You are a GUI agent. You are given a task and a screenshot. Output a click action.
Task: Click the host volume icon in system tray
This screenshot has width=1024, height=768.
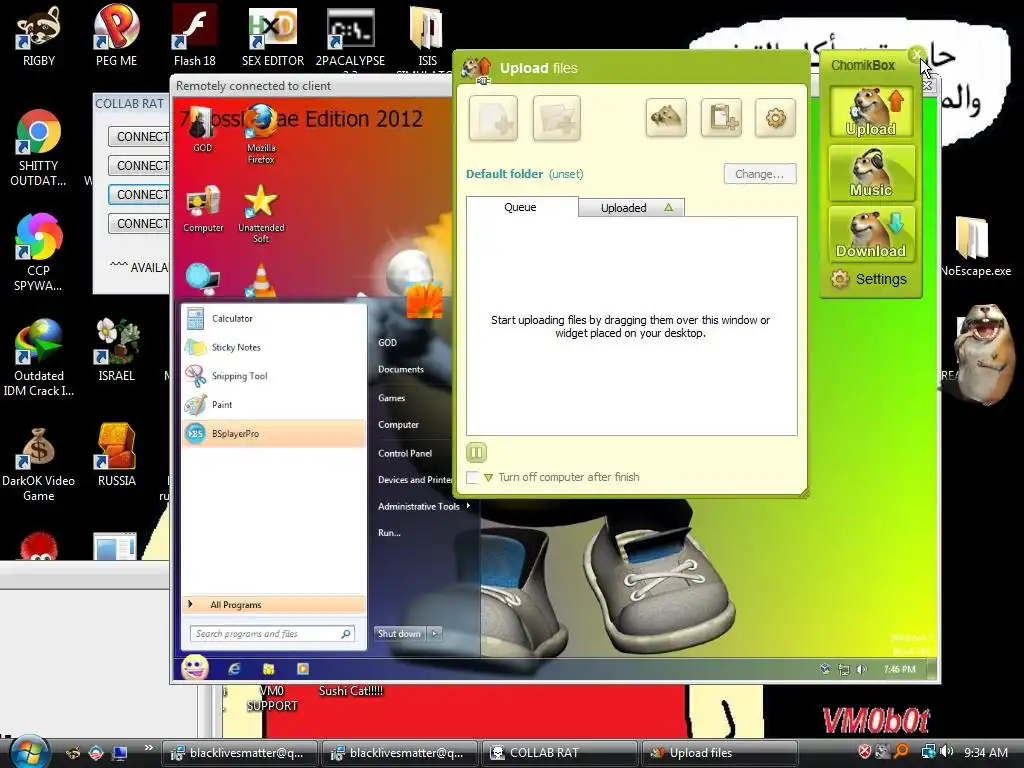tap(948, 752)
